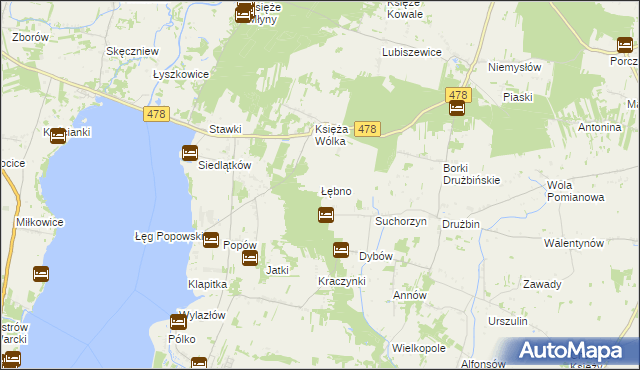Click the Wola Pomianowa label
The width and height of the screenshot is (640, 370).
576,191
